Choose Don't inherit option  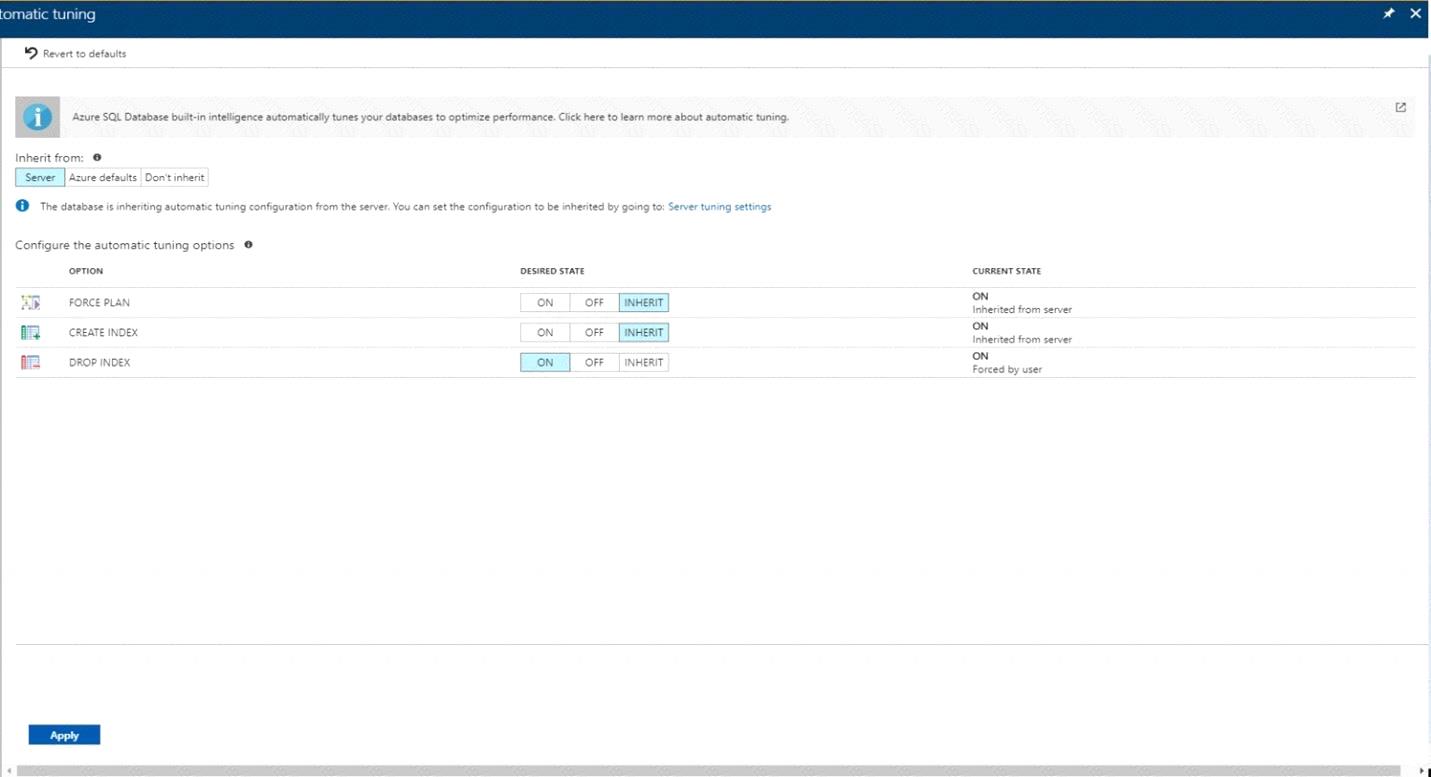coord(175,178)
